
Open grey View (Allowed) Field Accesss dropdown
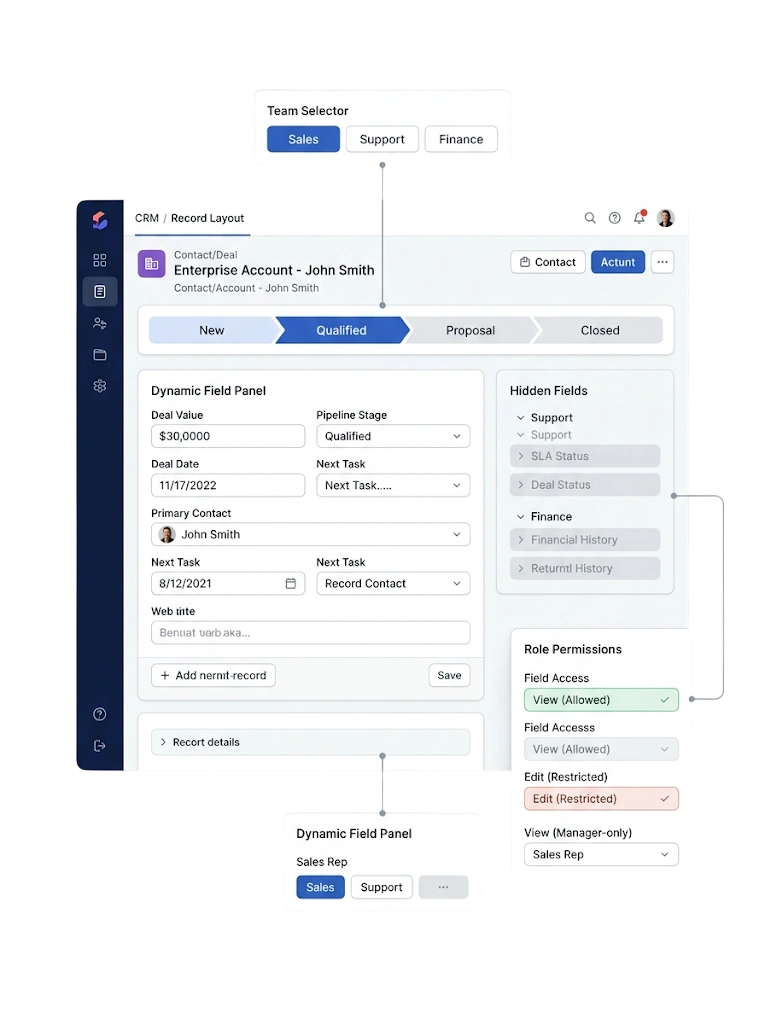click(x=601, y=749)
